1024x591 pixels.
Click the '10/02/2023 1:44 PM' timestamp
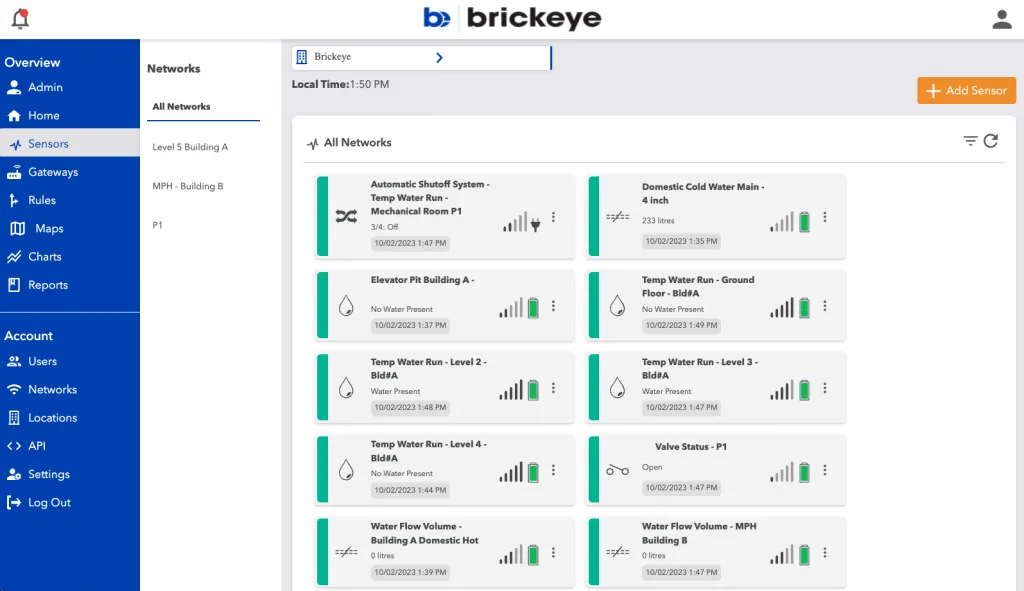pos(410,490)
